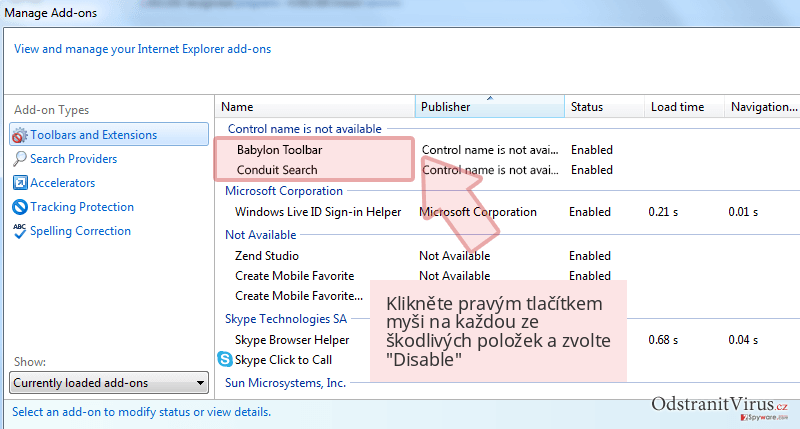Select Skype Browser Helper entry
The image size is (800, 429).
[292, 340]
